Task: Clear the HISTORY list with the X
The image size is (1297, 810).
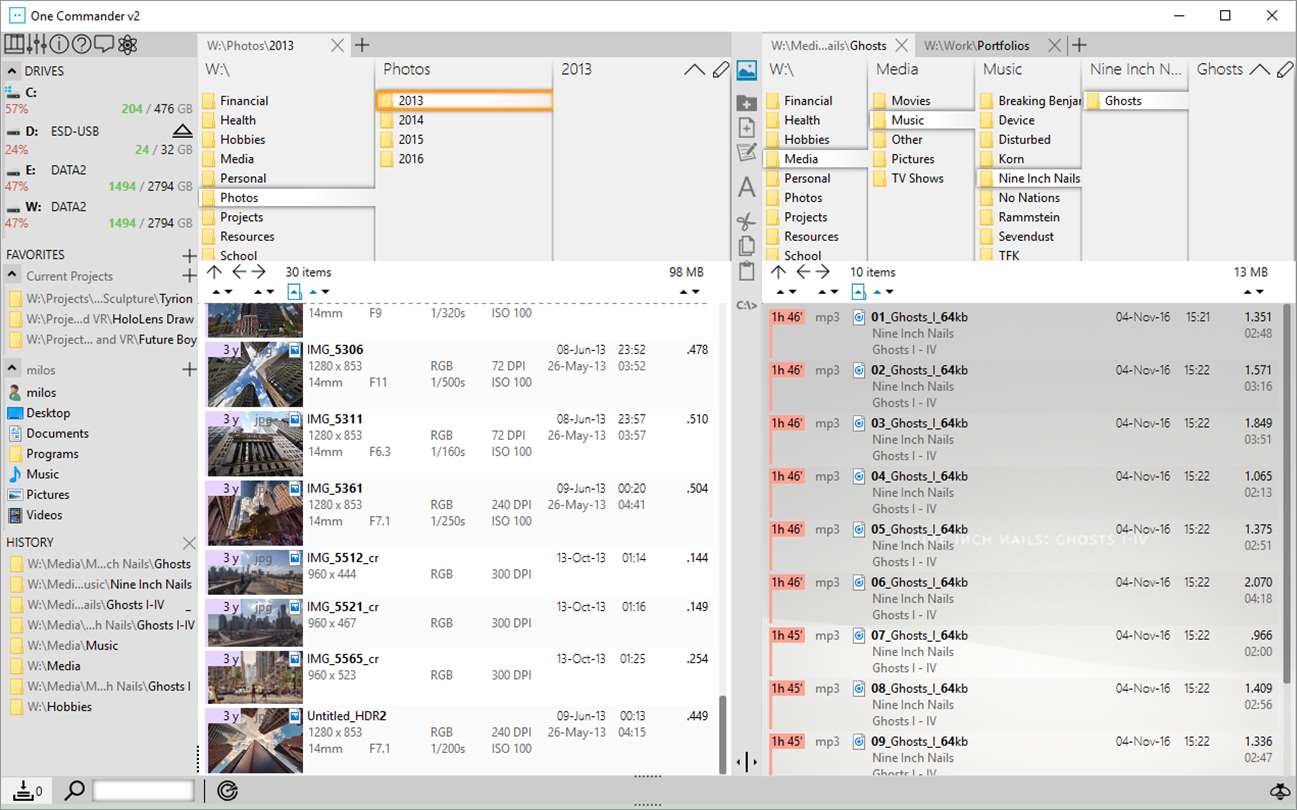Action: point(189,542)
